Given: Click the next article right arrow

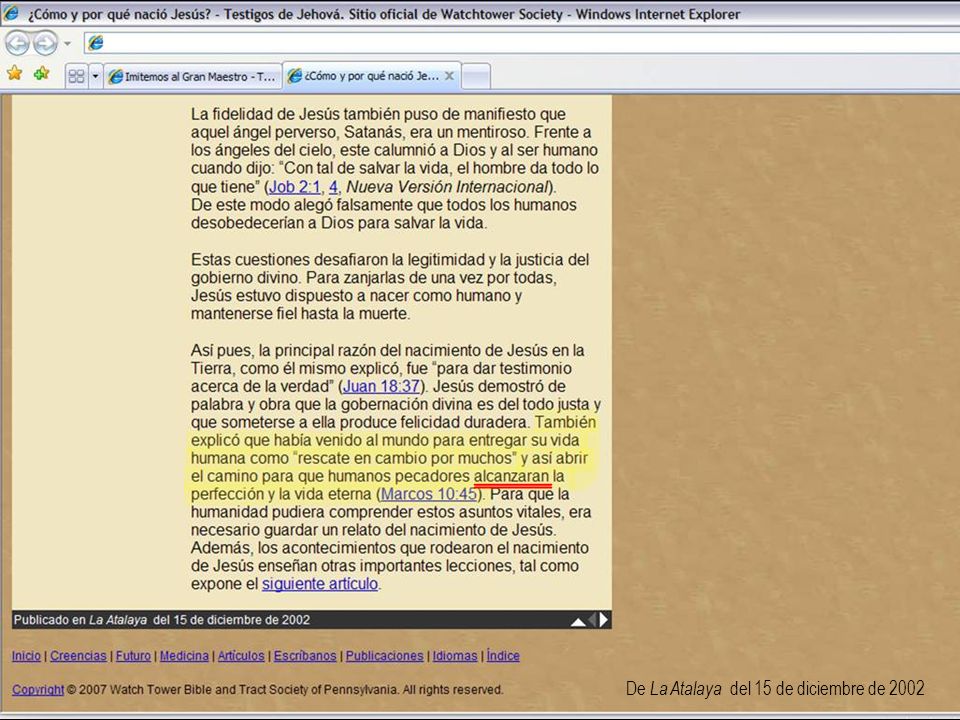Looking at the screenshot, I should (604, 620).
